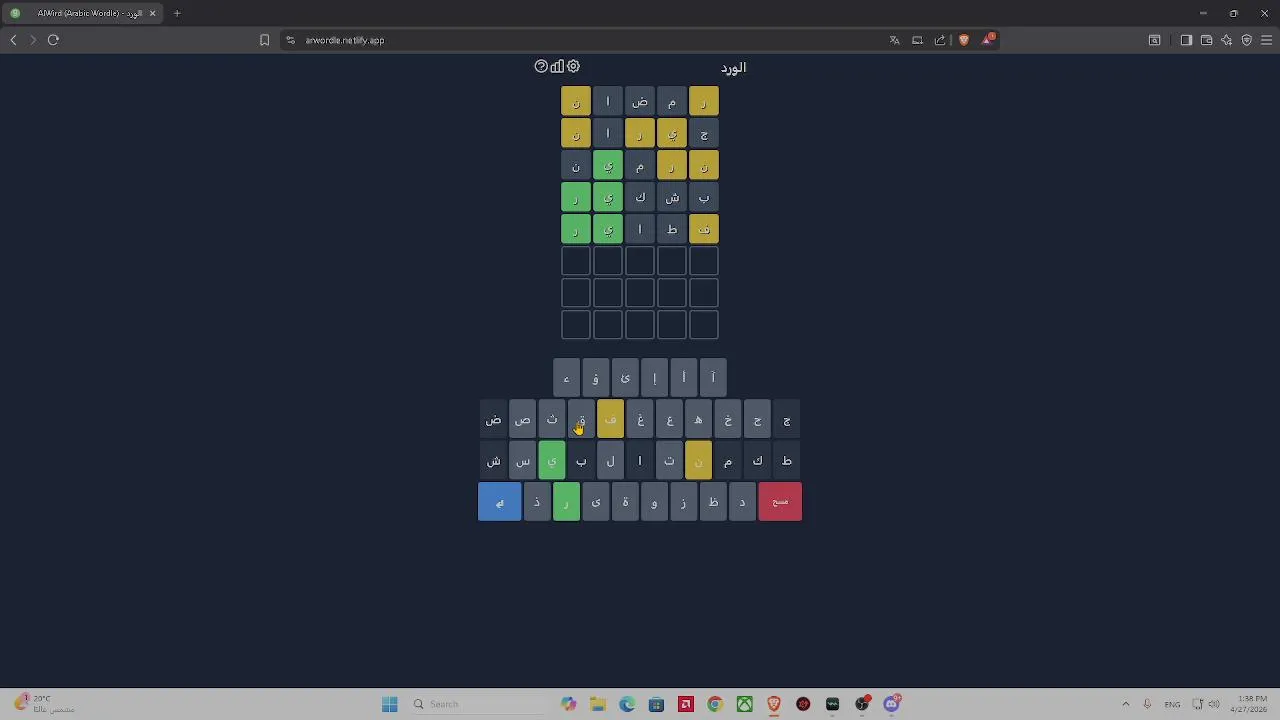This screenshot has height=720, width=1280.
Task: Open File Explorer from taskbar
Action: tap(598, 704)
